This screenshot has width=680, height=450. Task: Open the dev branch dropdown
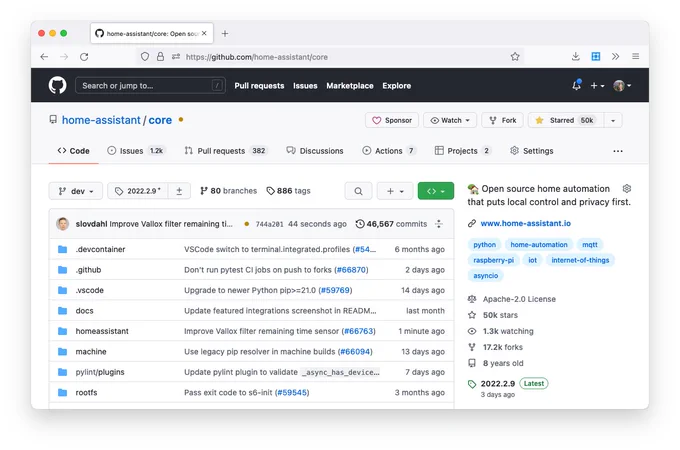76,191
